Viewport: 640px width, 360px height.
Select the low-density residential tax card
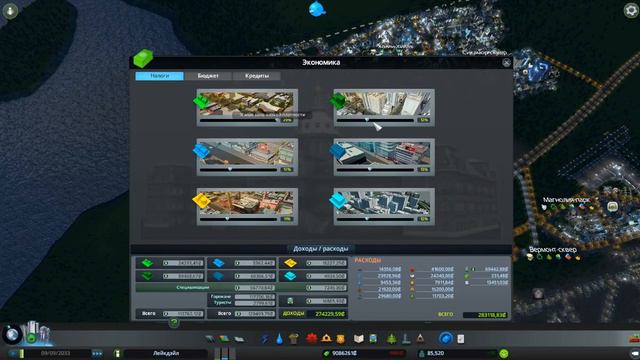coord(247,107)
